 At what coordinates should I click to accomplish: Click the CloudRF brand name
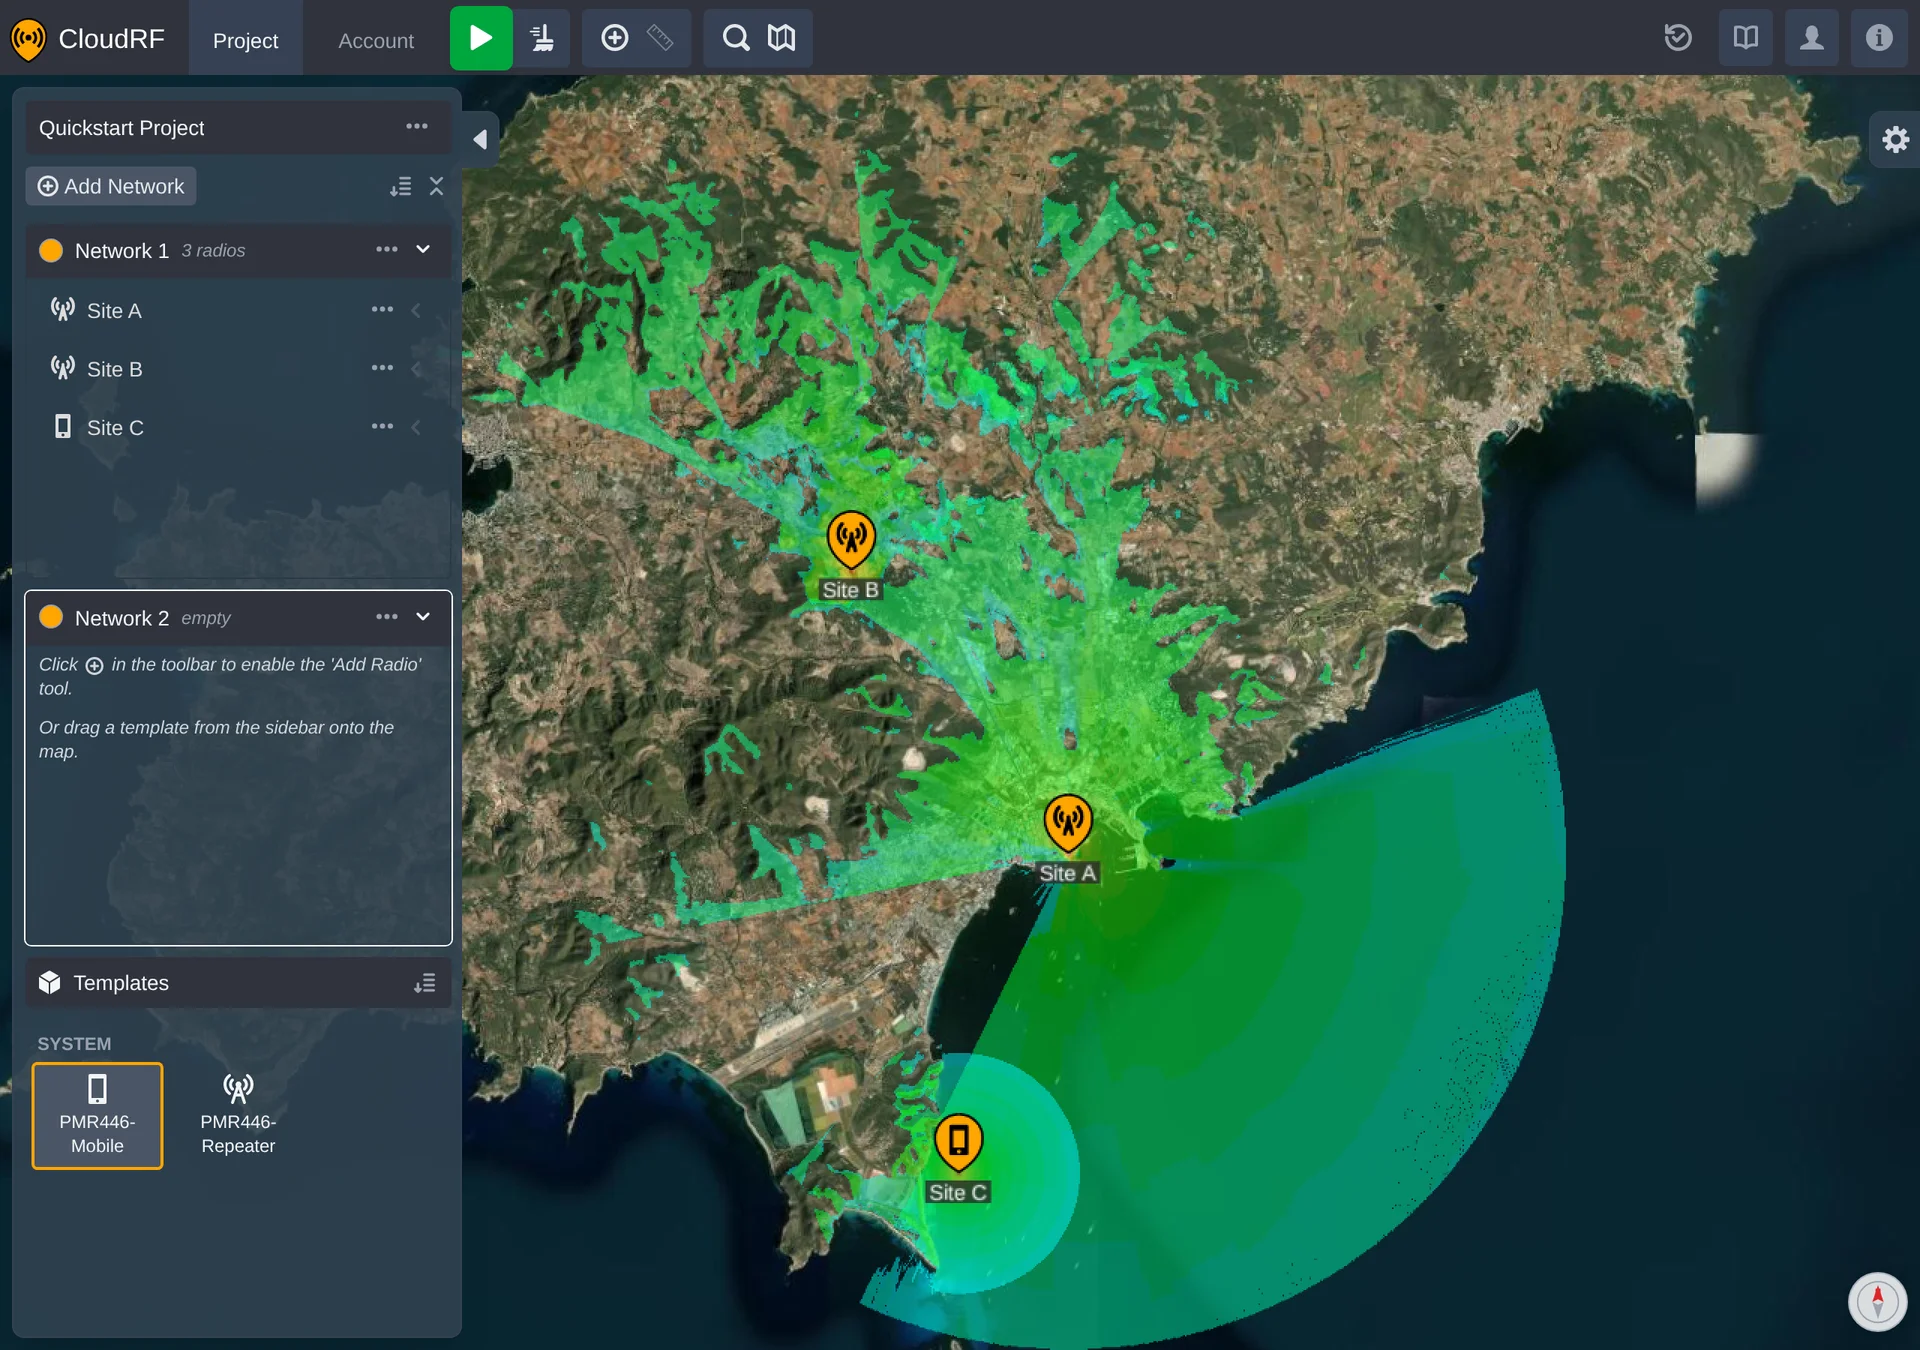point(111,39)
